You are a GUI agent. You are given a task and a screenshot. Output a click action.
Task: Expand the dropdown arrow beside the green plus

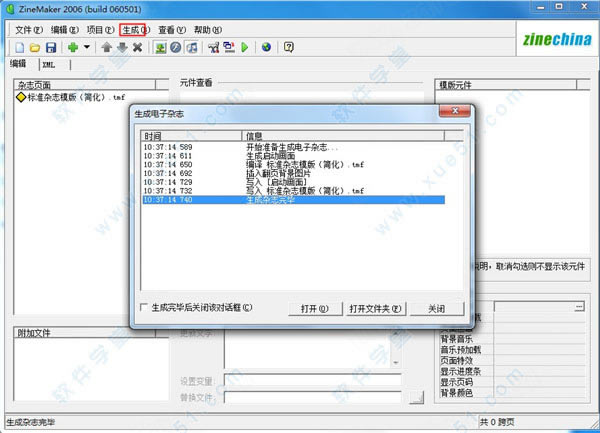click(x=87, y=47)
